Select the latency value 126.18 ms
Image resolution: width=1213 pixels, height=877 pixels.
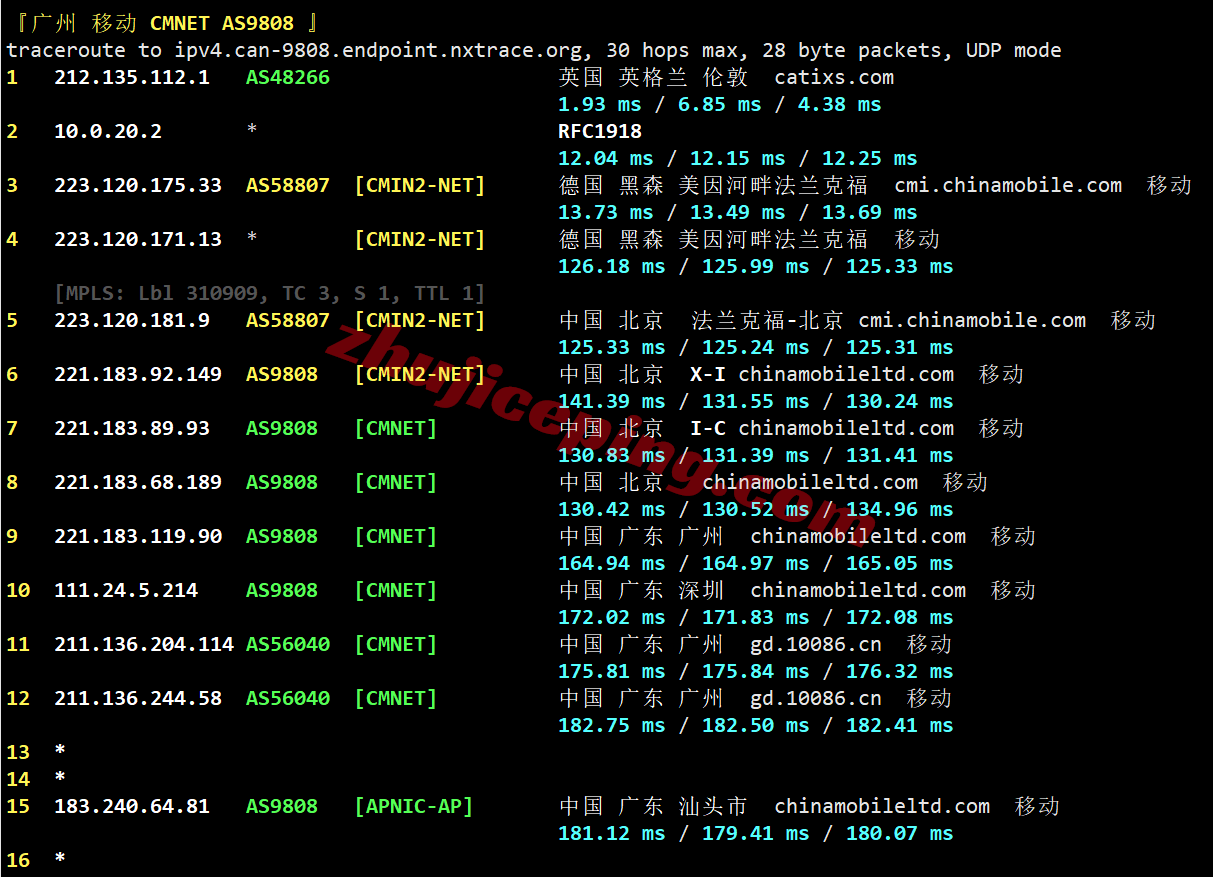(x=612, y=266)
